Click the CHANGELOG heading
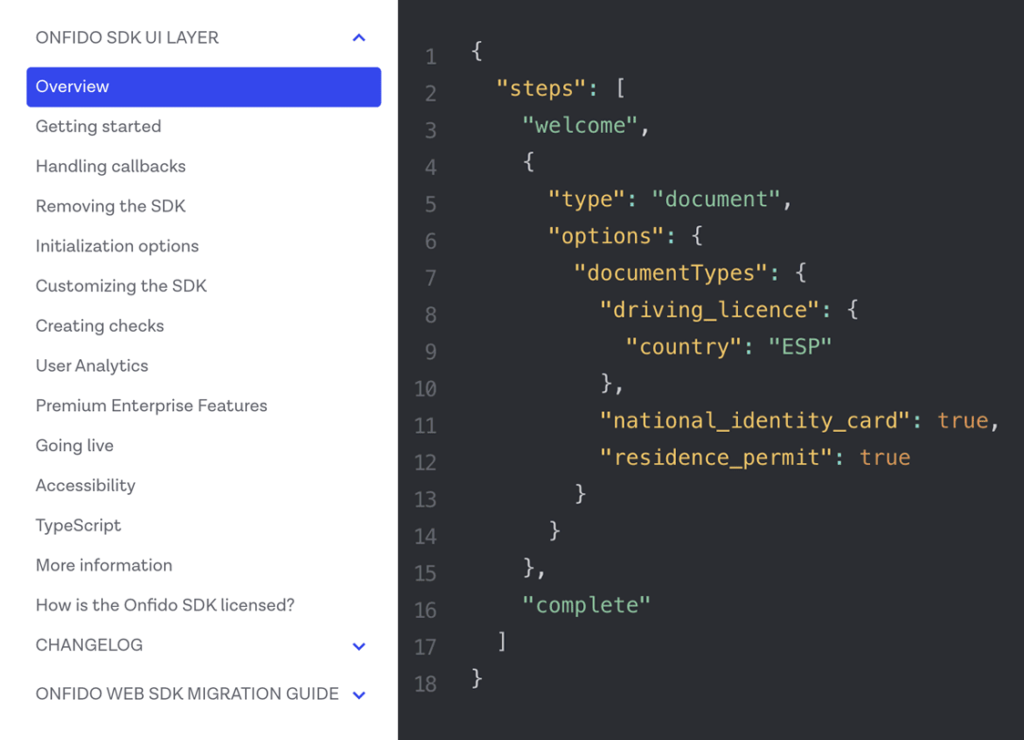The image size is (1024, 740). point(89,645)
